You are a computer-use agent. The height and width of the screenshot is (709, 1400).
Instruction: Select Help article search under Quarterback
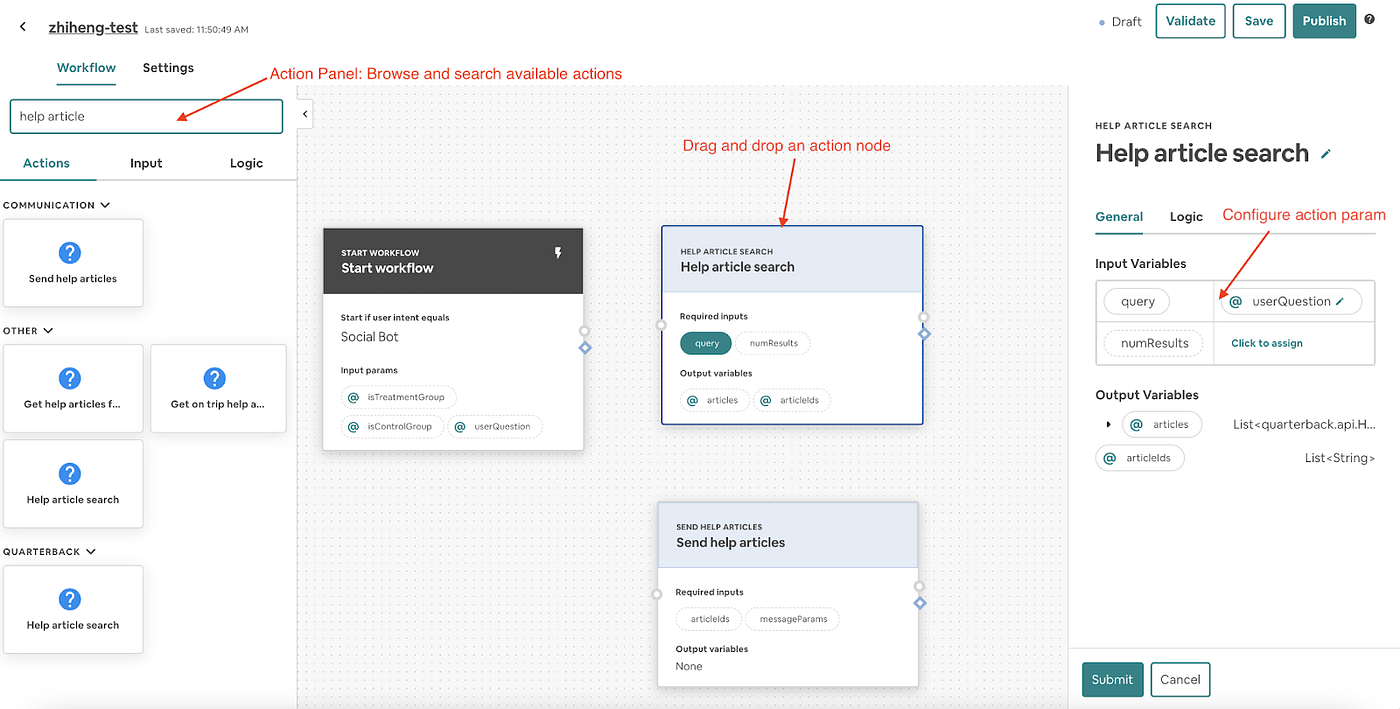(73, 610)
